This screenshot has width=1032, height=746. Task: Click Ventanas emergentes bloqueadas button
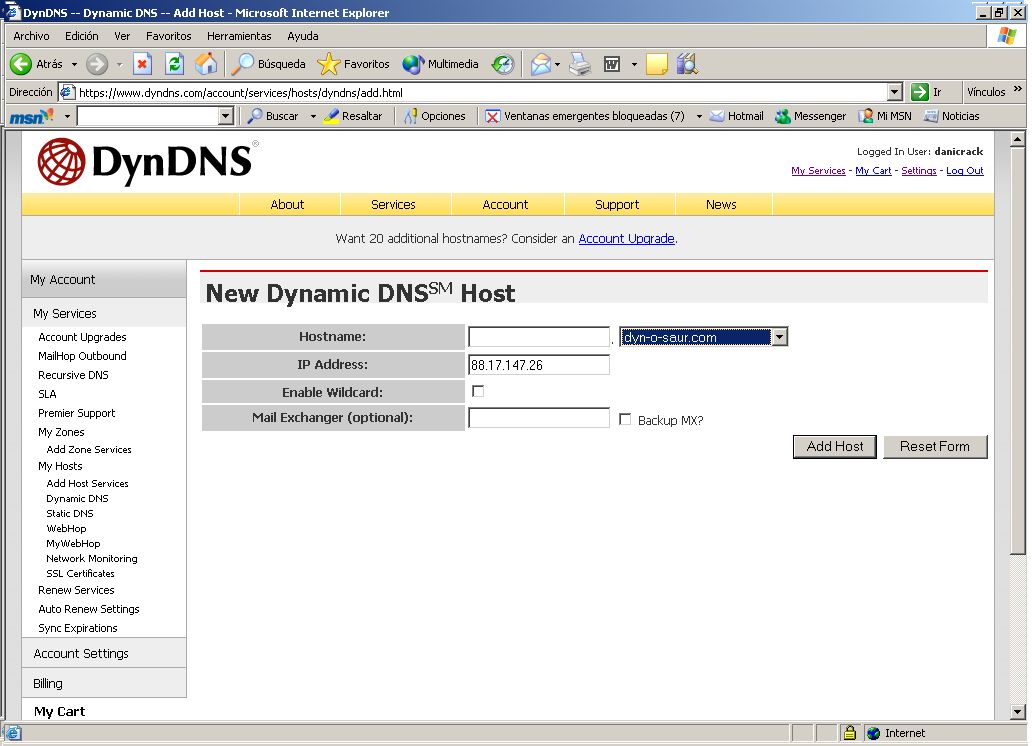pyautogui.click(x=585, y=116)
